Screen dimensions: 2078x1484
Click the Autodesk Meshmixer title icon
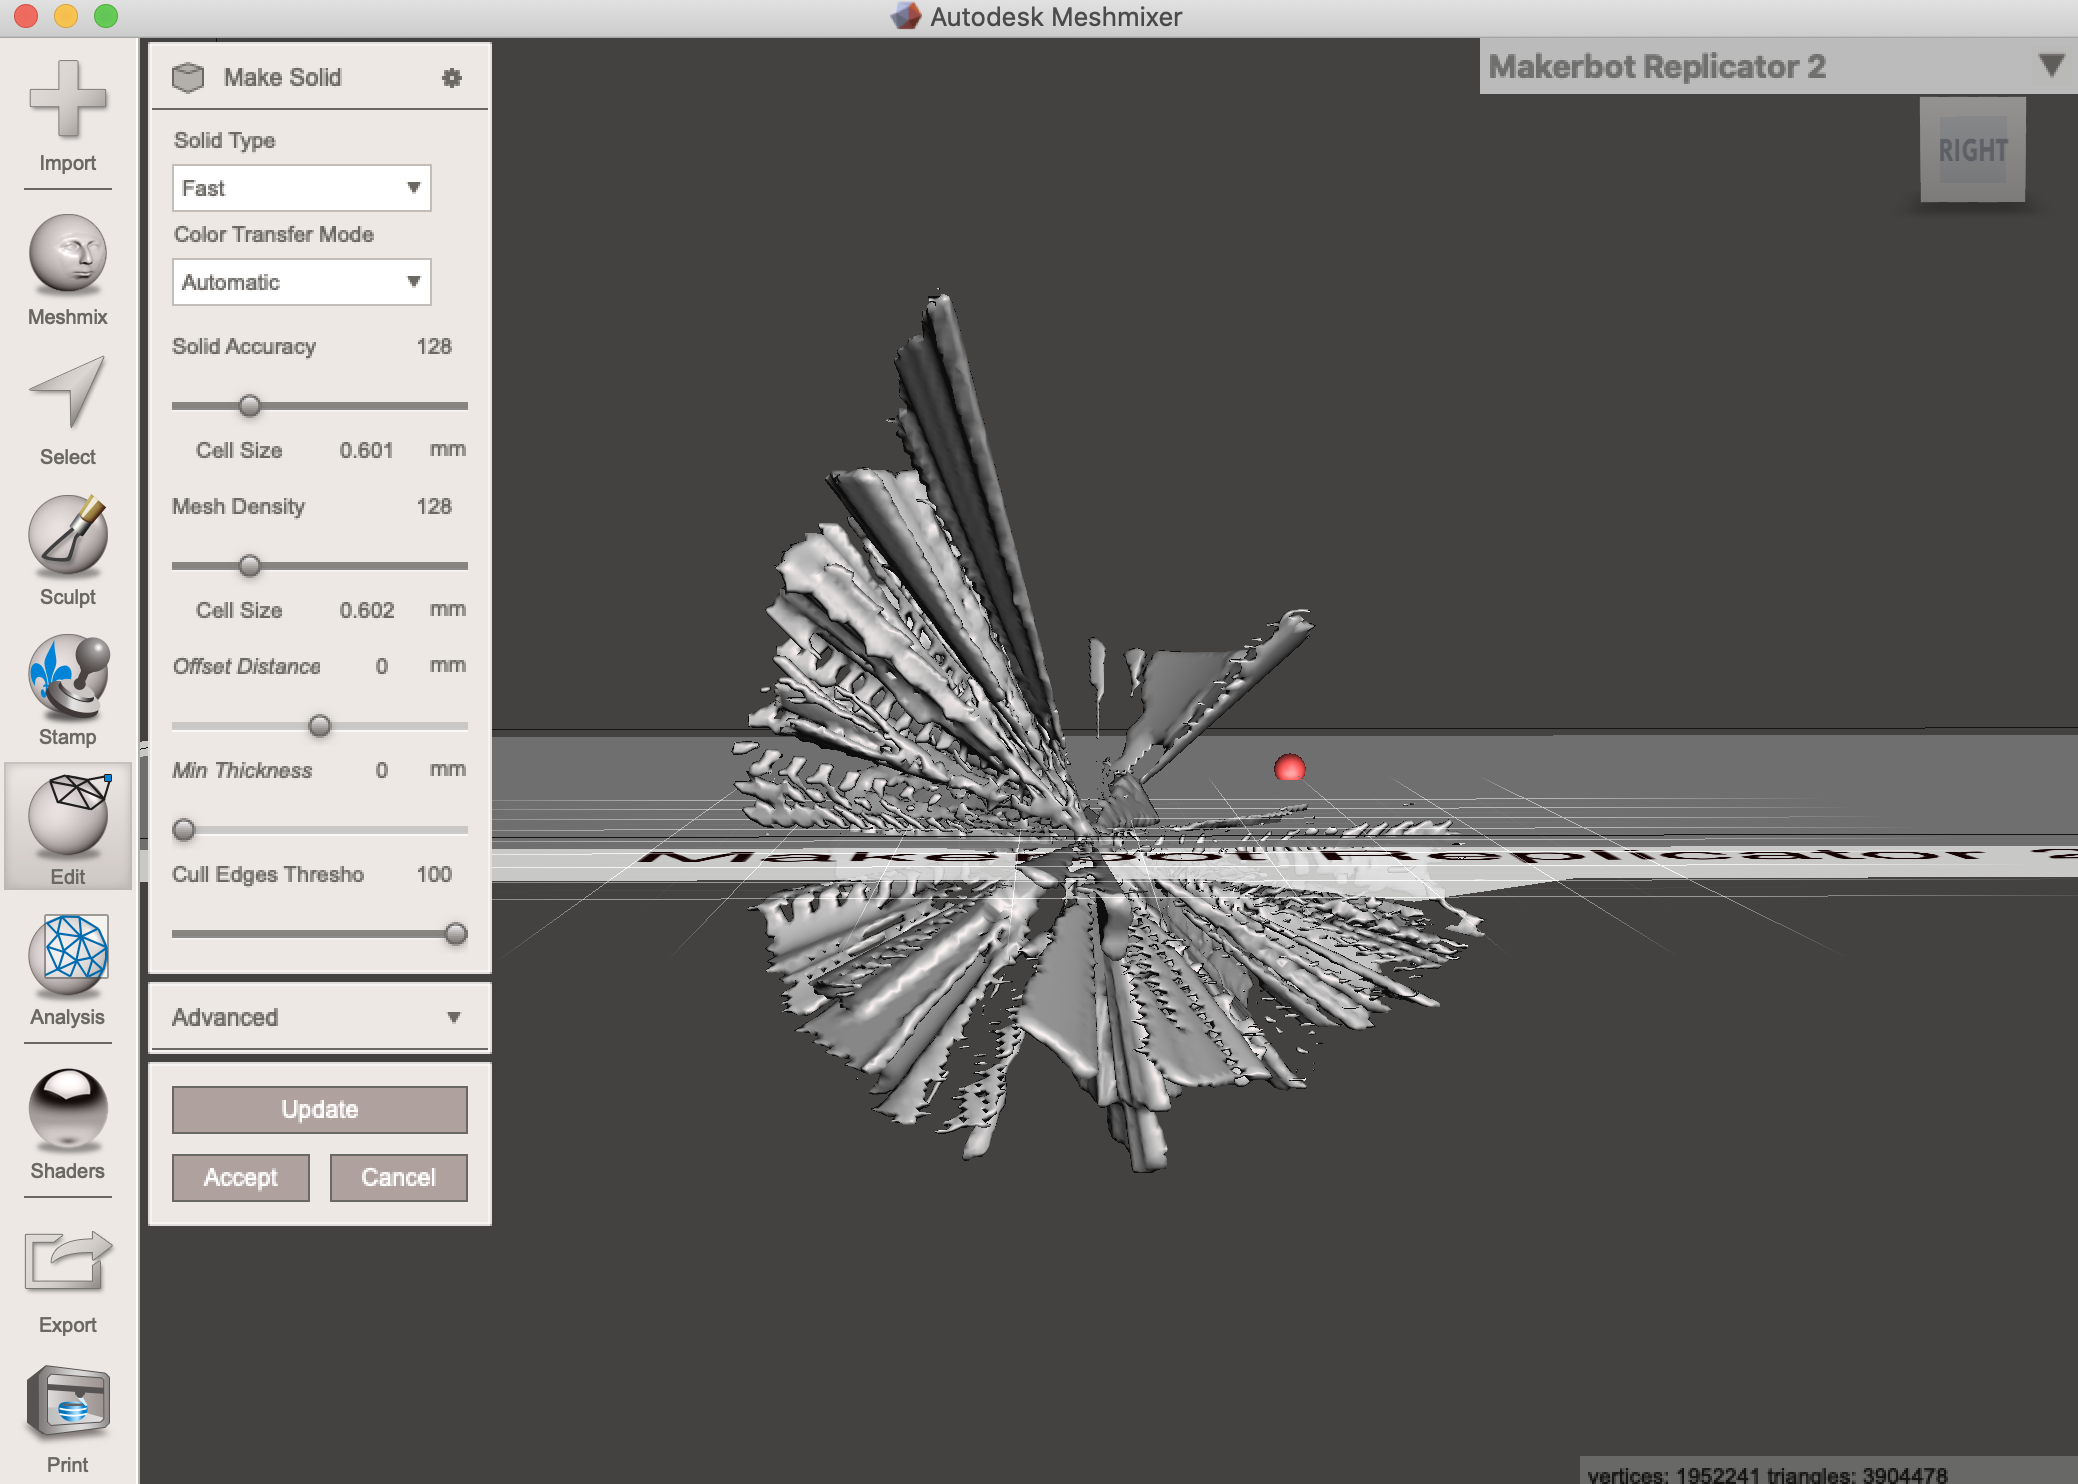click(x=906, y=16)
